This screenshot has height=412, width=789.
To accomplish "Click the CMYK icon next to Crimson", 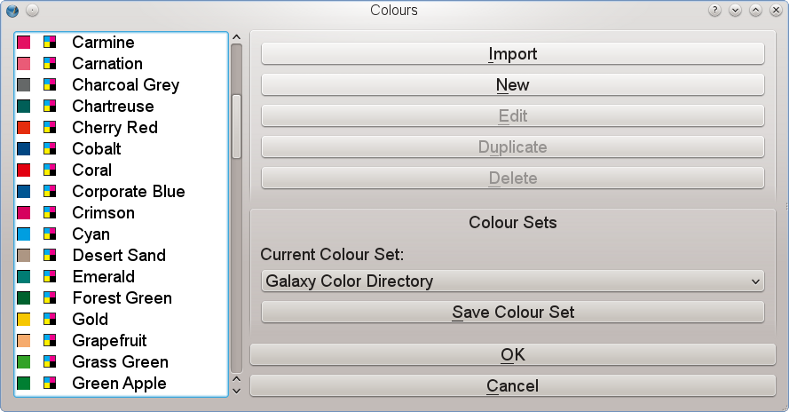I will tap(49, 212).
